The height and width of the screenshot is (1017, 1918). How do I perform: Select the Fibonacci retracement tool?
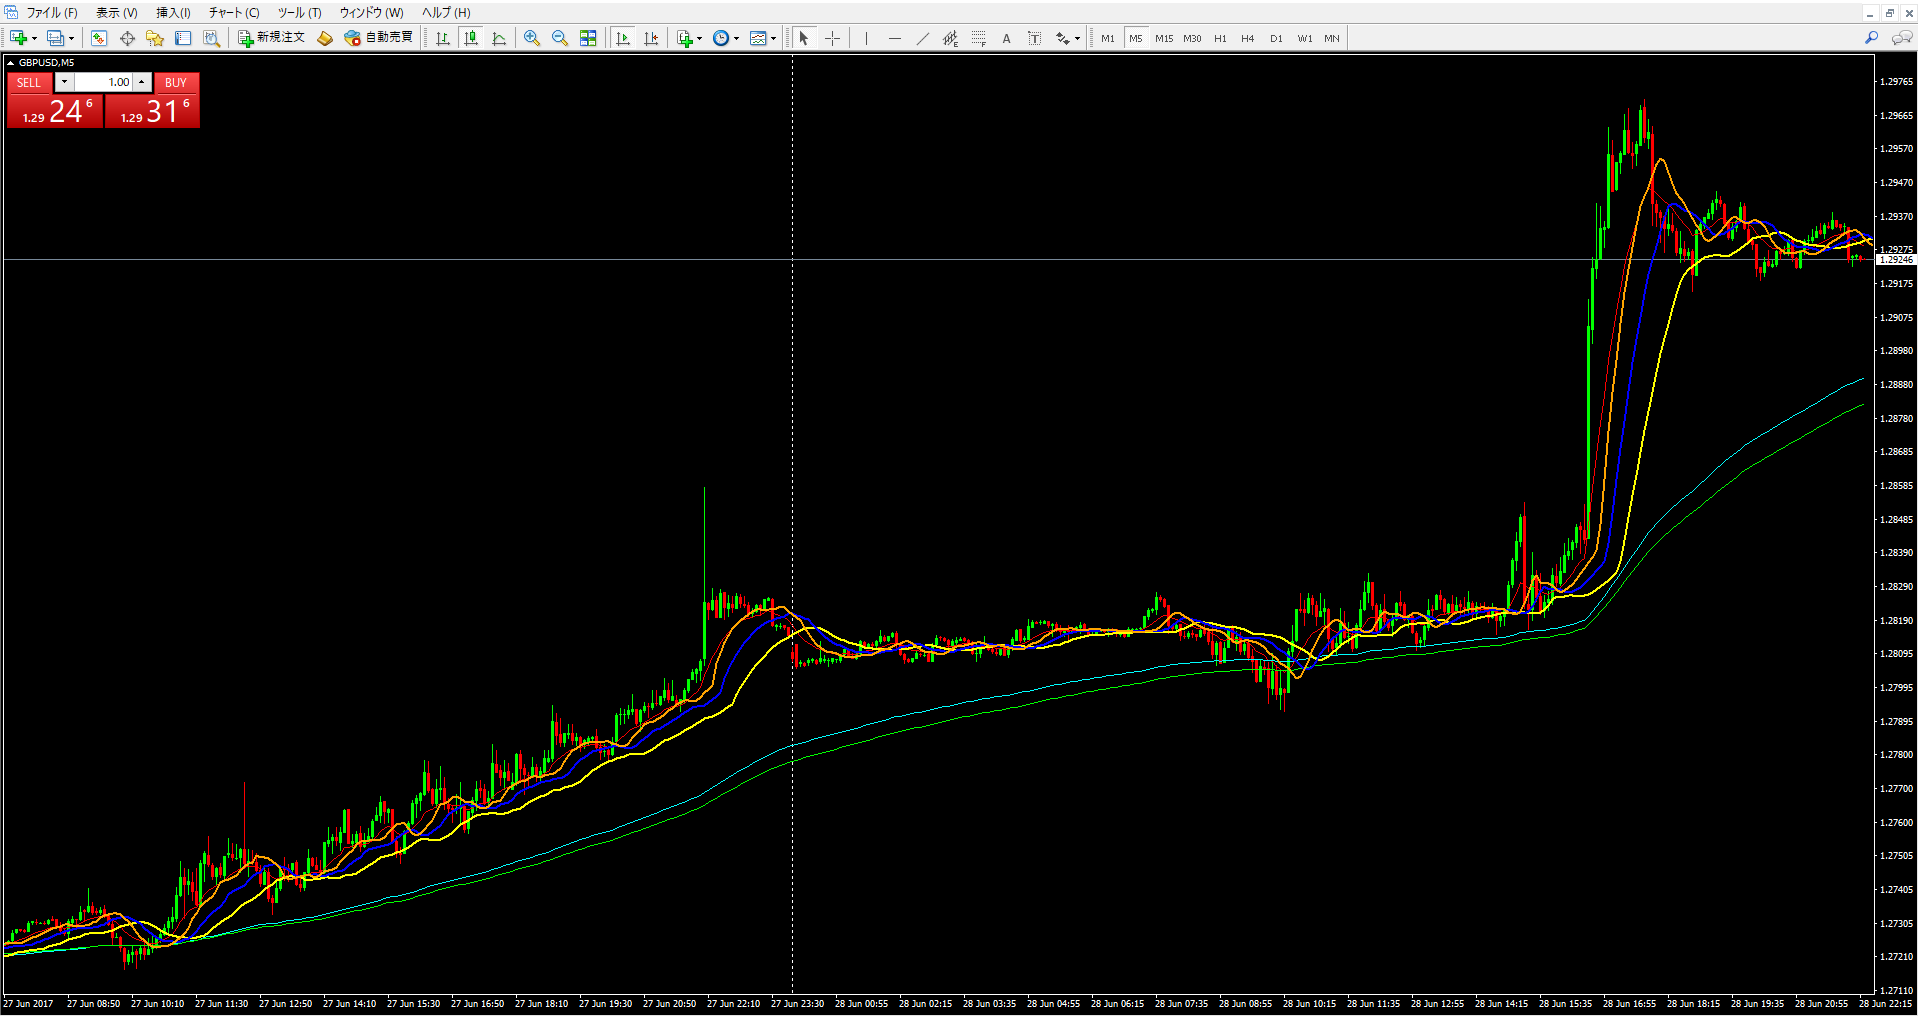978,38
